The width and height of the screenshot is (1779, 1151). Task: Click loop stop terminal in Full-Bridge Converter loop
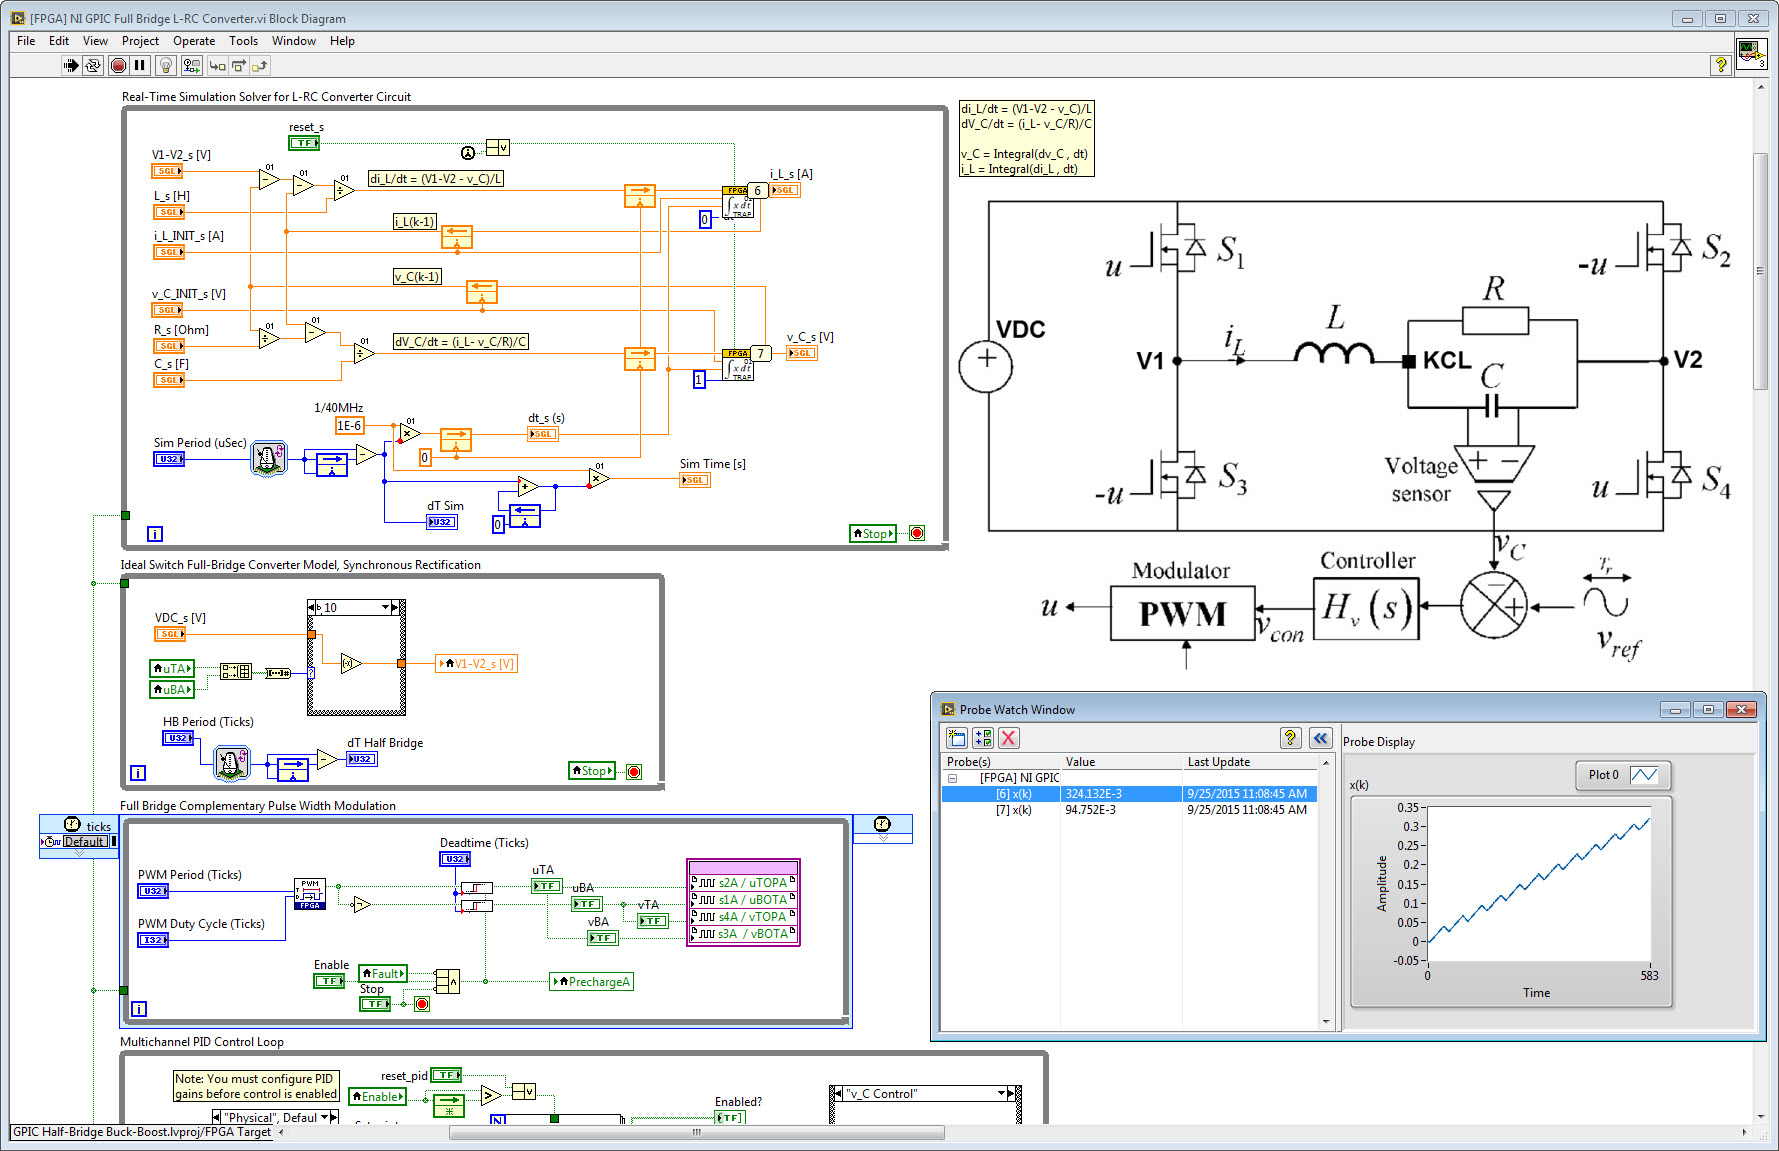click(x=634, y=771)
